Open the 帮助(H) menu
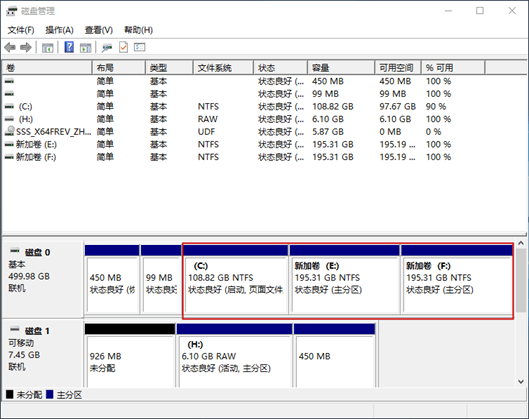The height and width of the screenshot is (419, 529). pyautogui.click(x=138, y=30)
